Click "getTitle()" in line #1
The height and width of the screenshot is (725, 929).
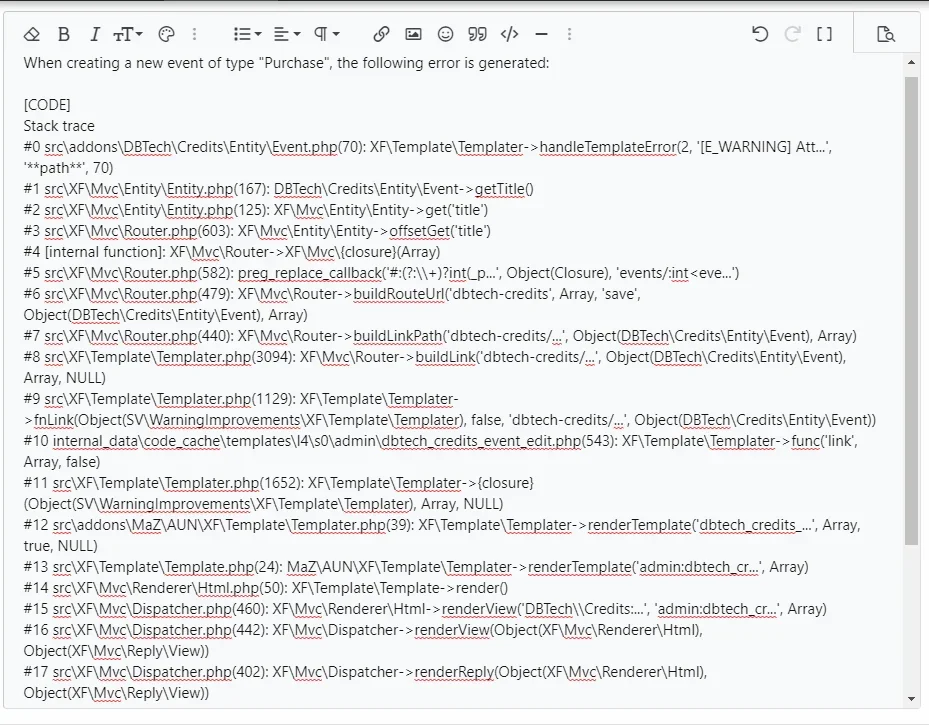(x=504, y=189)
